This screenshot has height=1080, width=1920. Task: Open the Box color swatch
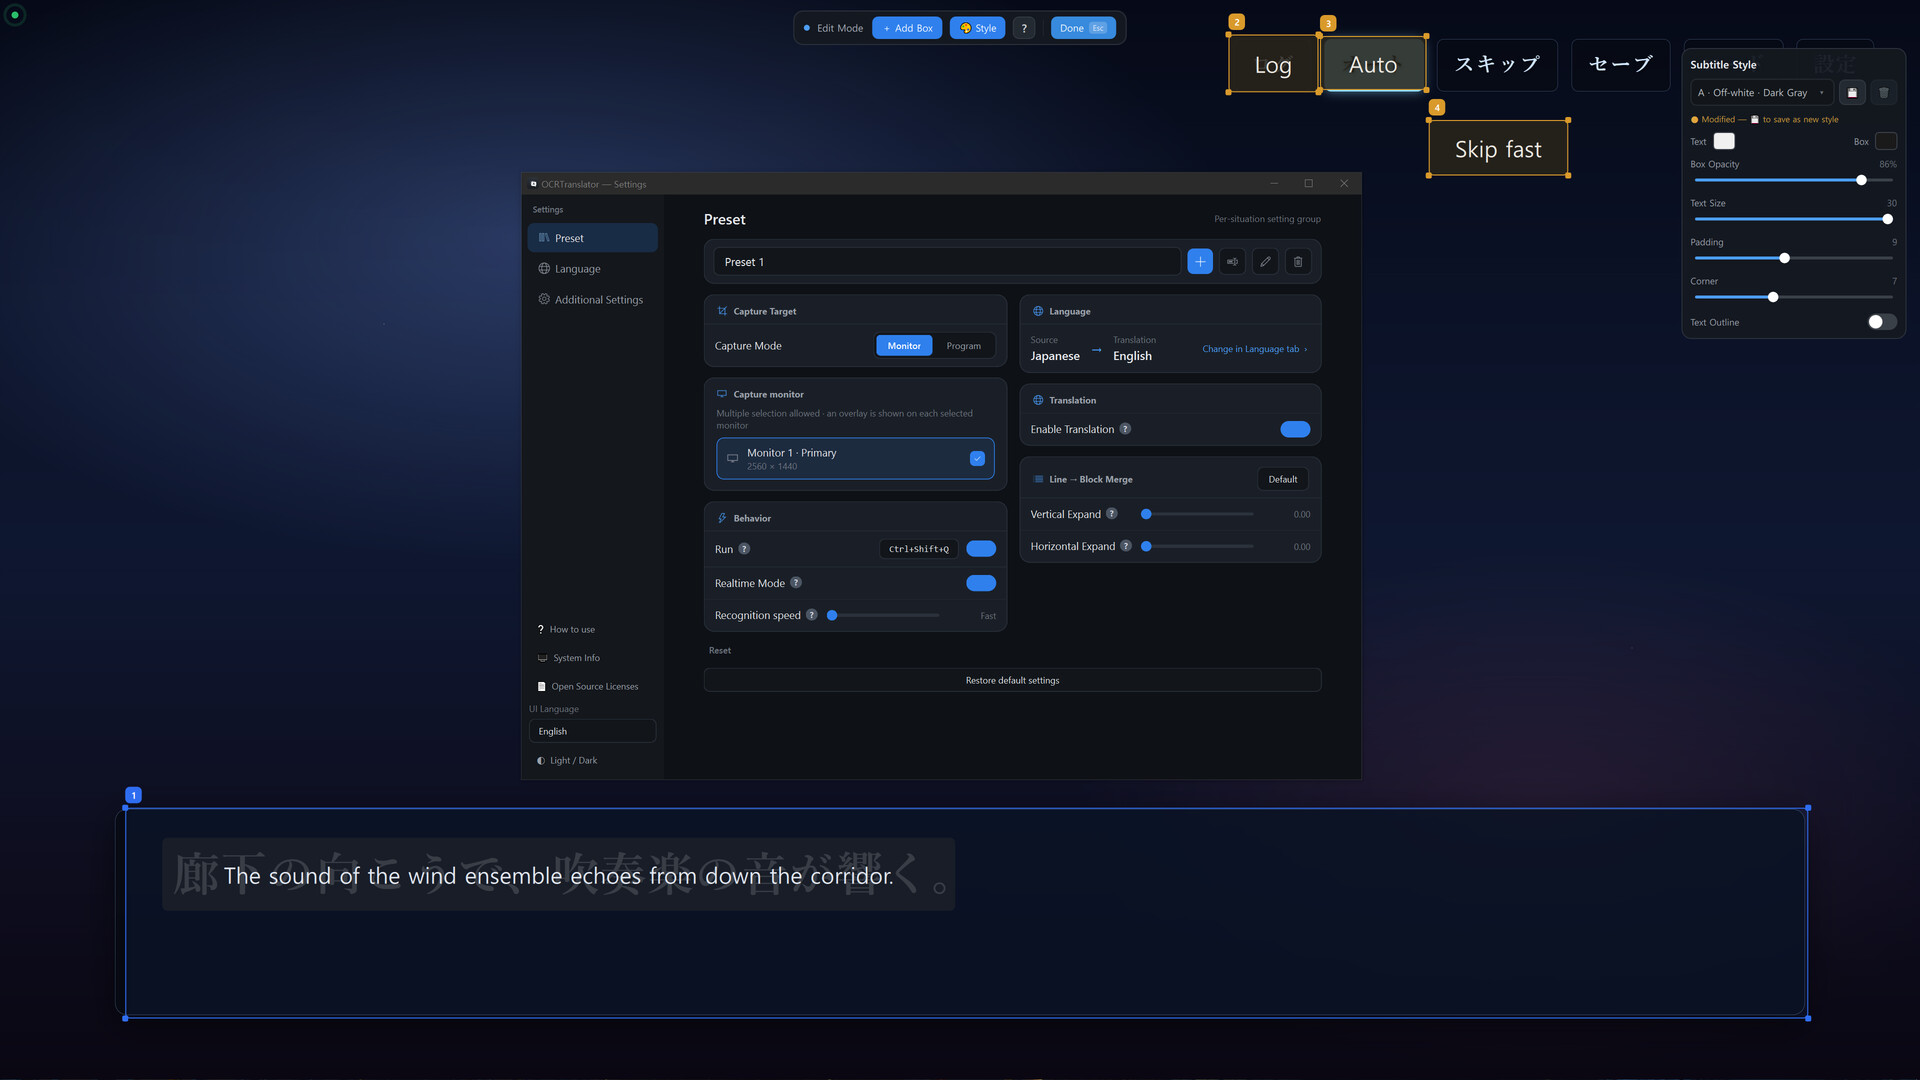click(x=1886, y=141)
